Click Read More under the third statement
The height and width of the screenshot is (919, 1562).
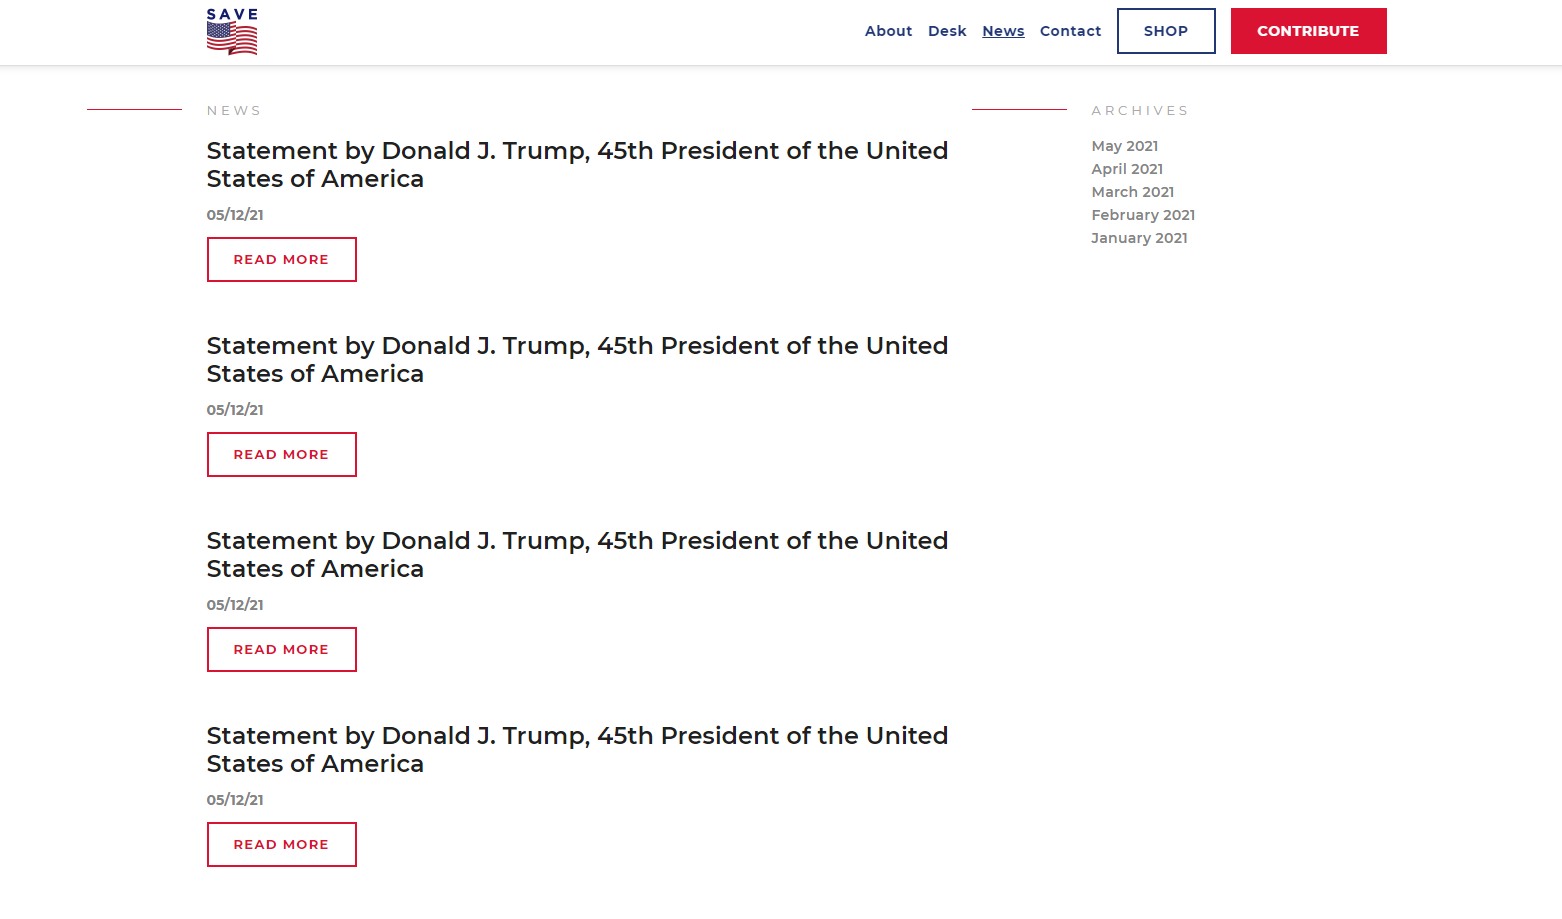click(x=281, y=649)
